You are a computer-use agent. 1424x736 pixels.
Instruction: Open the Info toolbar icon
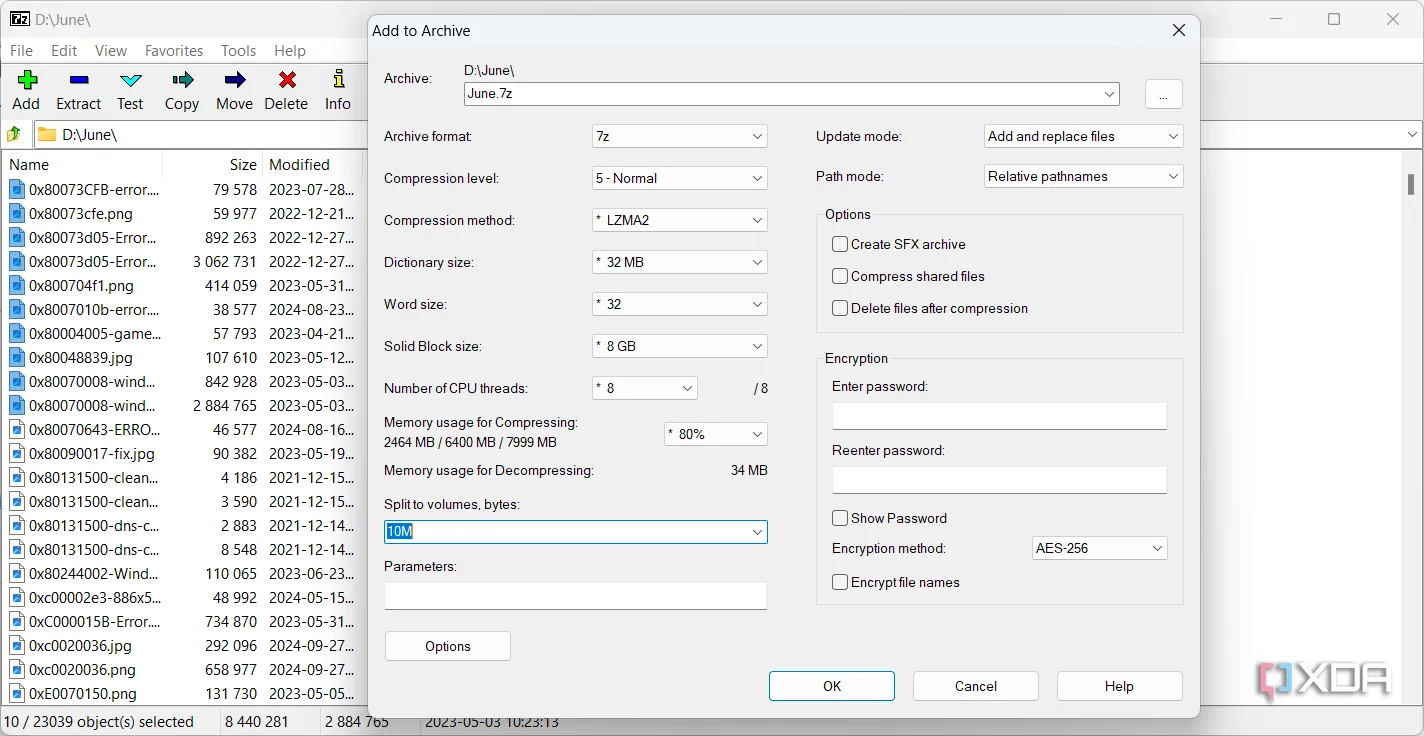coord(338,81)
